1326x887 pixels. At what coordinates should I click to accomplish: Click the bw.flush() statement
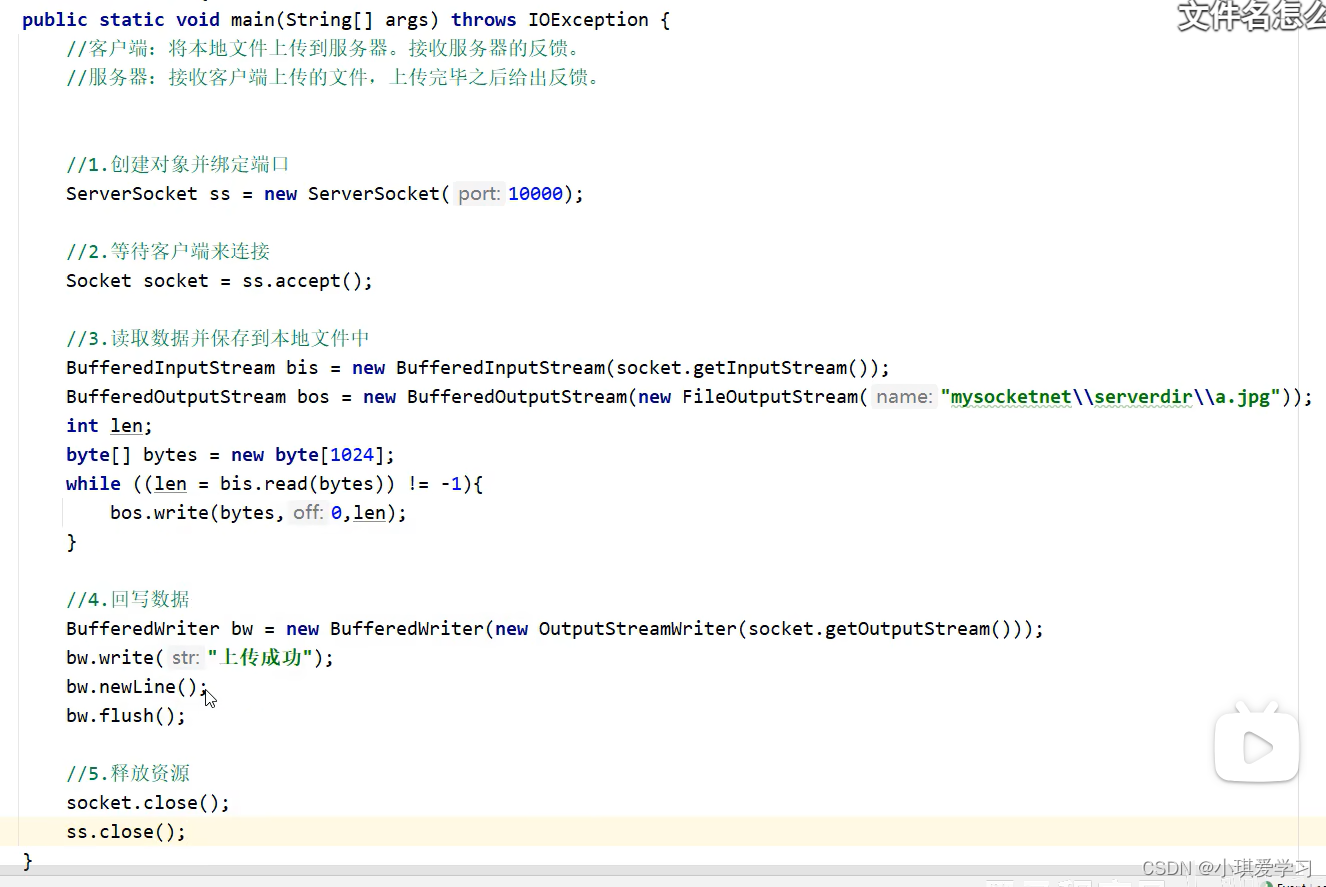(126, 715)
